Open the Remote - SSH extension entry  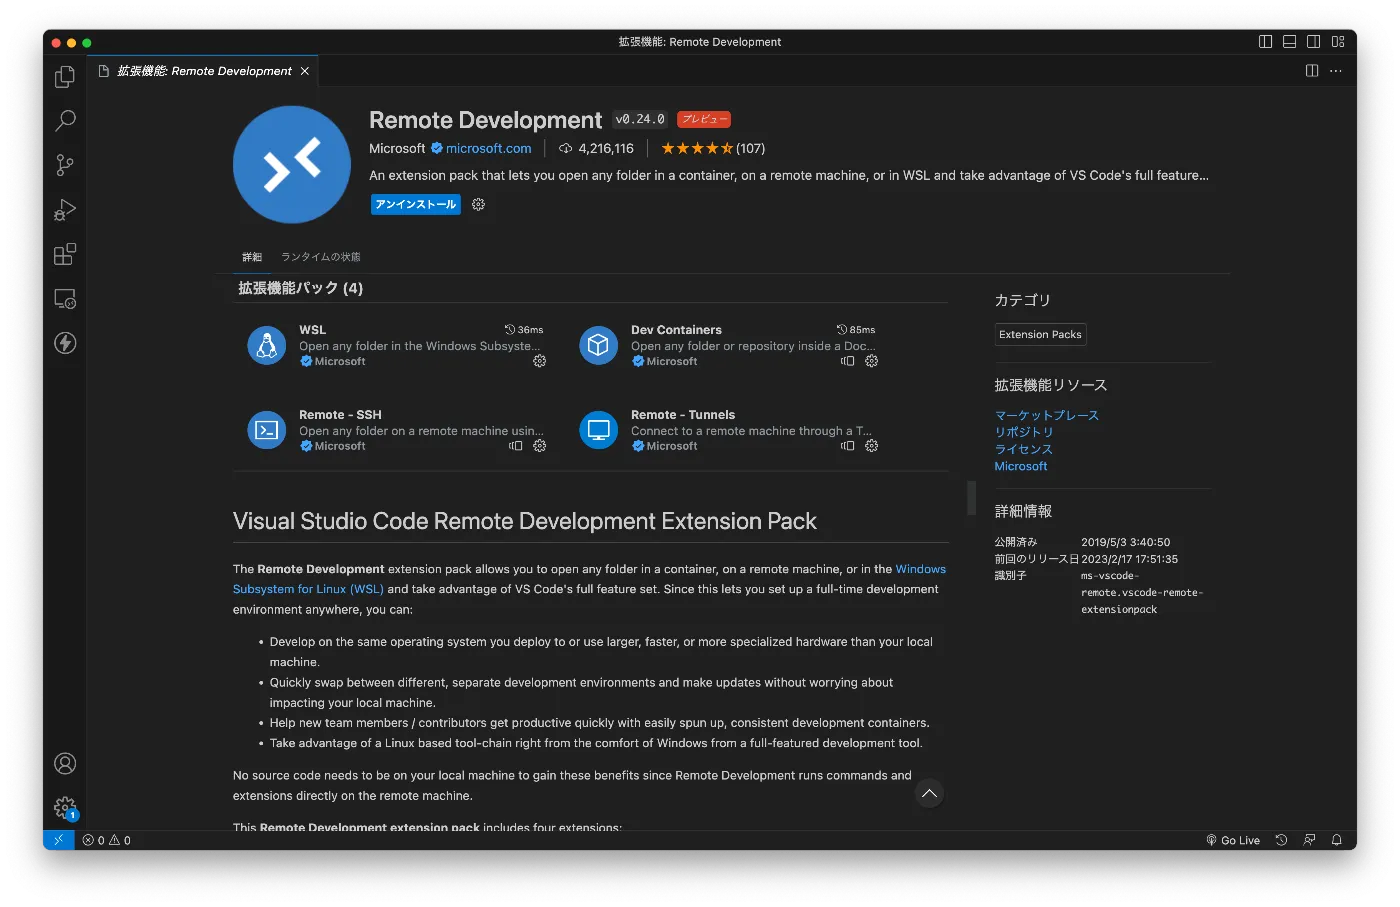click(x=397, y=430)
